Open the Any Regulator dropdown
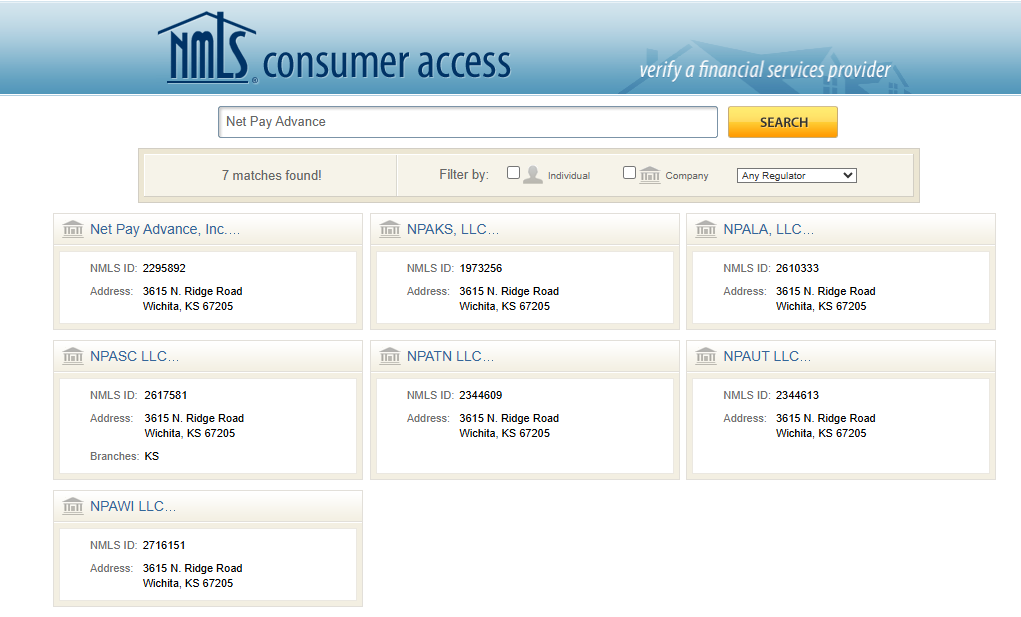 click(x=796, y=175)
